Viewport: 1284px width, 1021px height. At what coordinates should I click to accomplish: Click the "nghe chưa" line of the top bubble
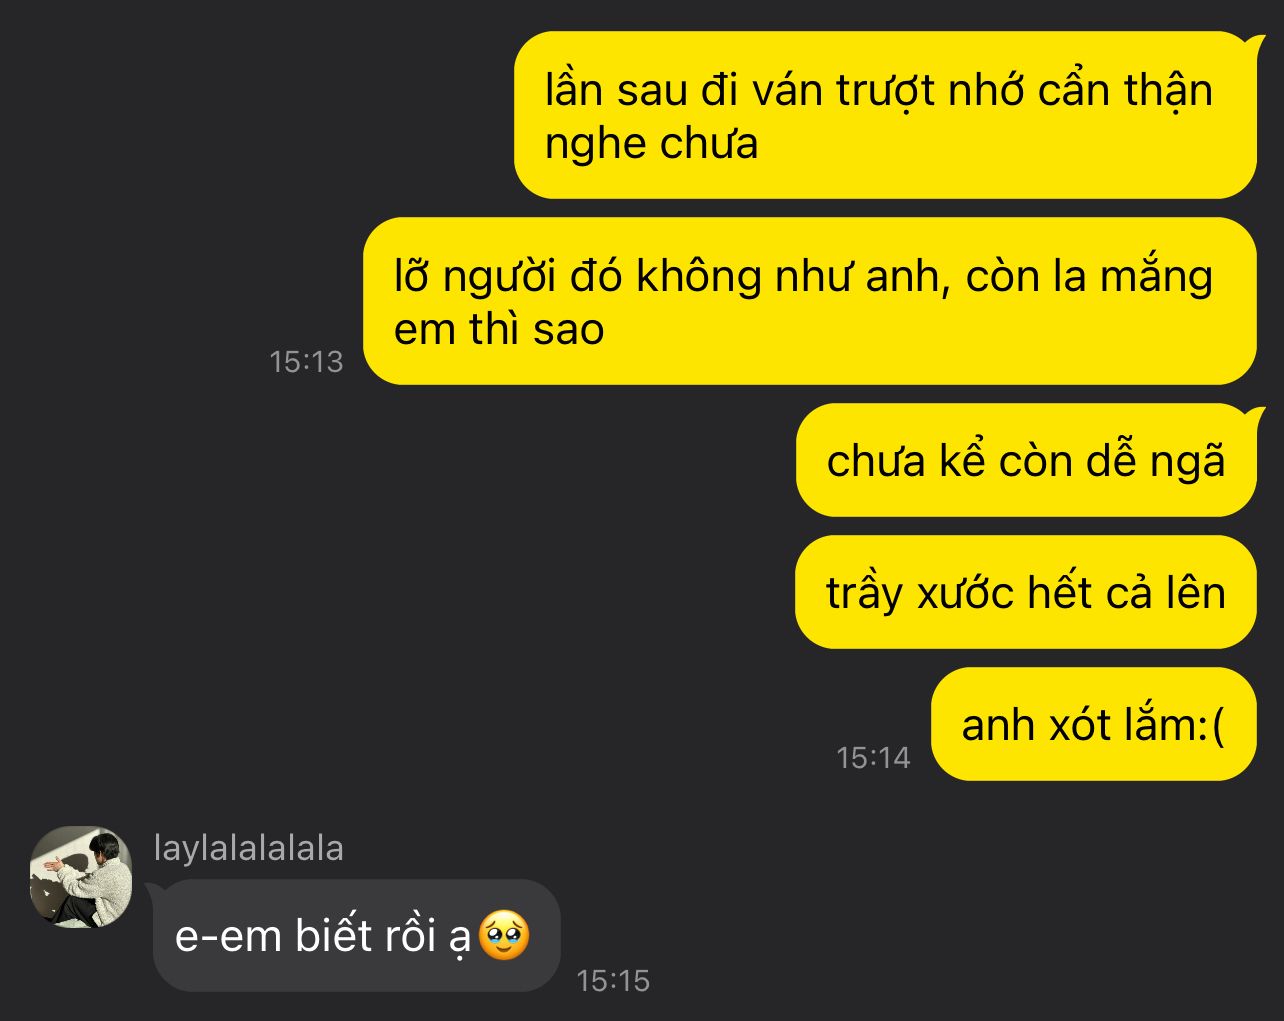click(651, 144)
